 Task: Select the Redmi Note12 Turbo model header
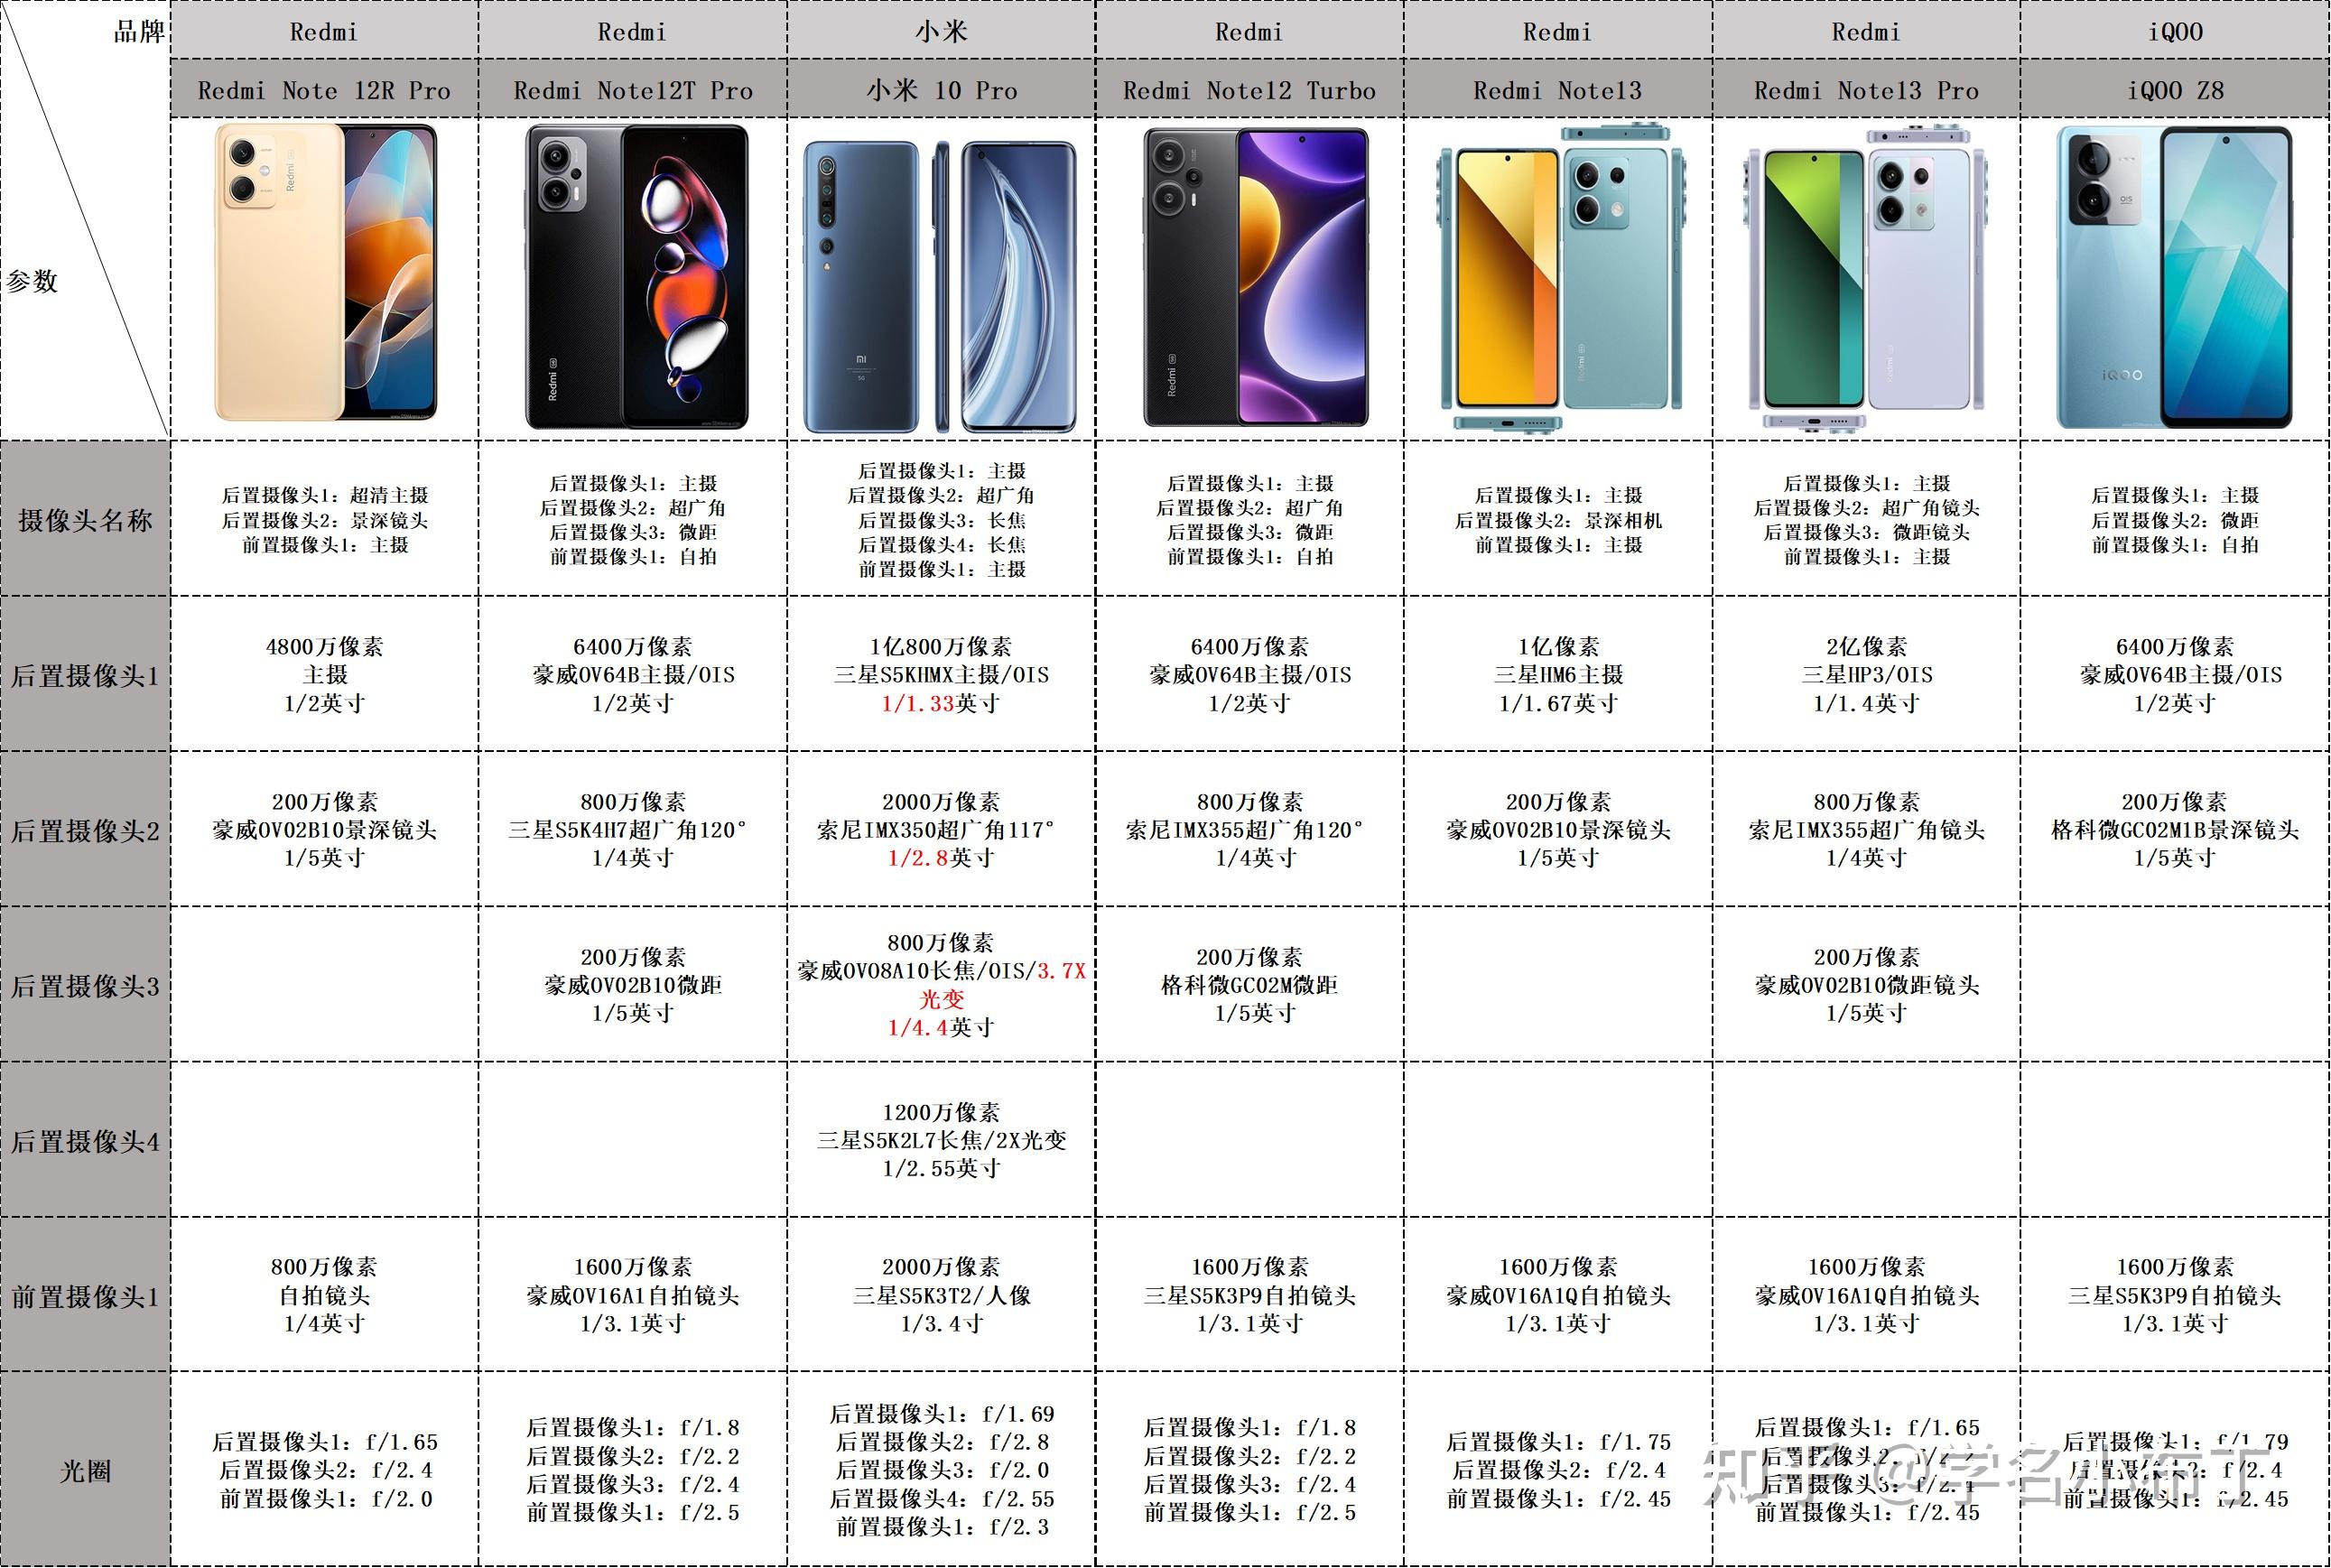pyautogui.click(x=1250, y=89)
